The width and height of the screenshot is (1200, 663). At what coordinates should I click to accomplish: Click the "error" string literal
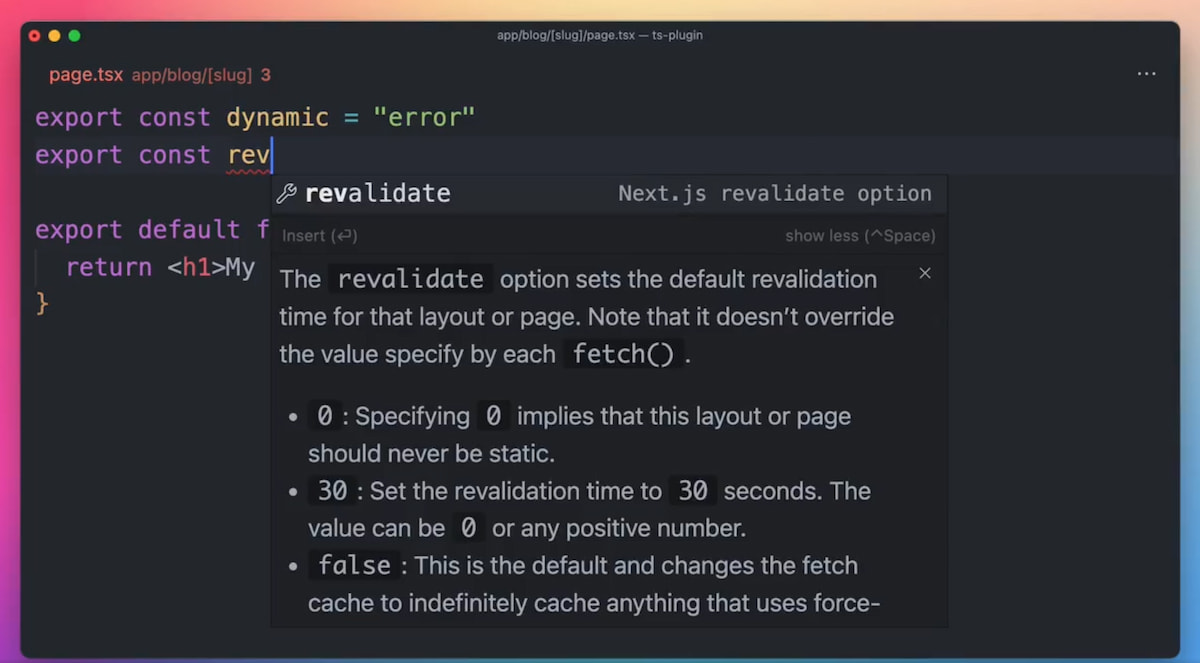pyautogui.click(x=424, y=118)
